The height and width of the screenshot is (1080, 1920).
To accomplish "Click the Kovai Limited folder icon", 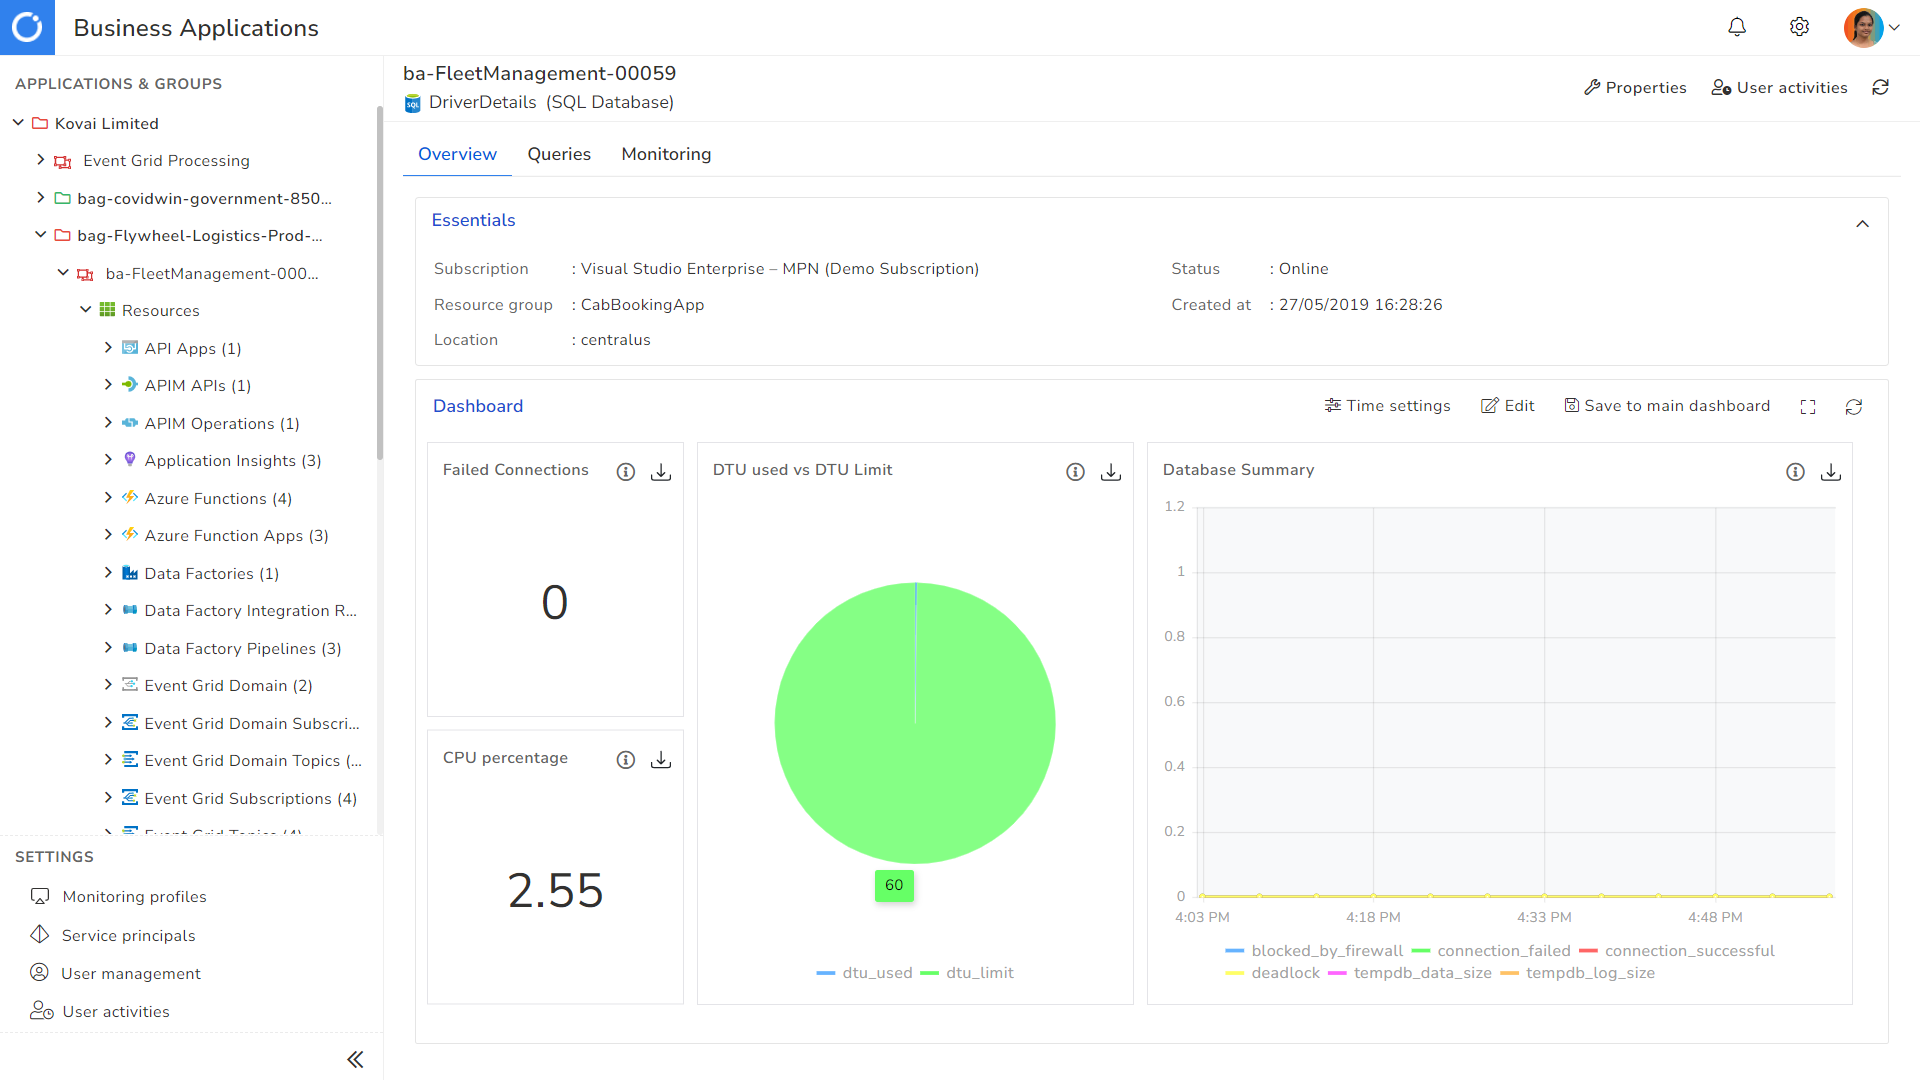I will point(40,123).
